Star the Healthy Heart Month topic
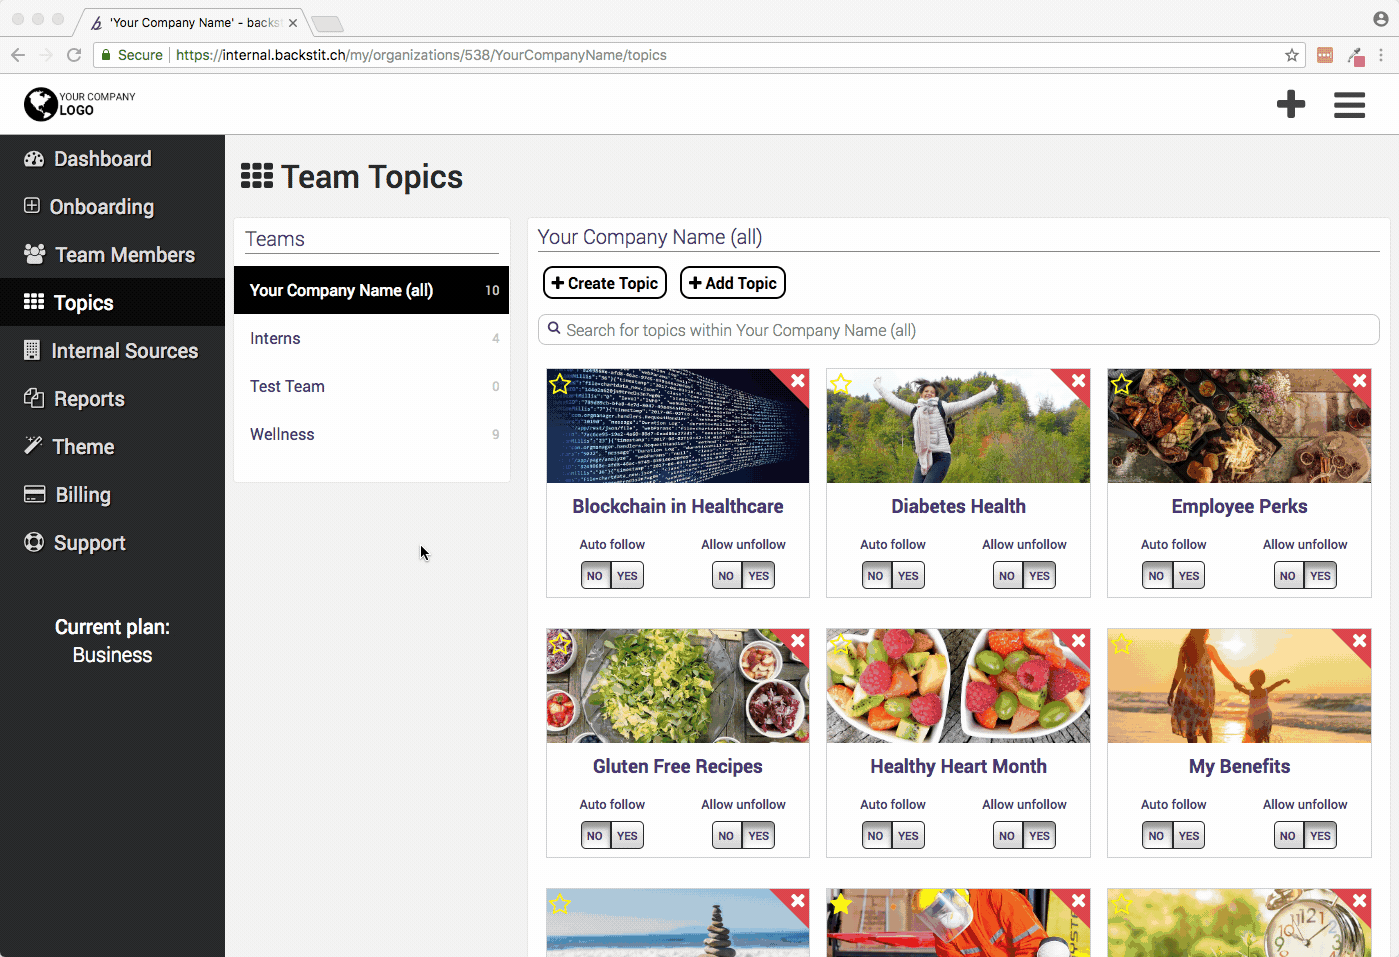This screenshot has width=1399, height=957. coord(841,643)
